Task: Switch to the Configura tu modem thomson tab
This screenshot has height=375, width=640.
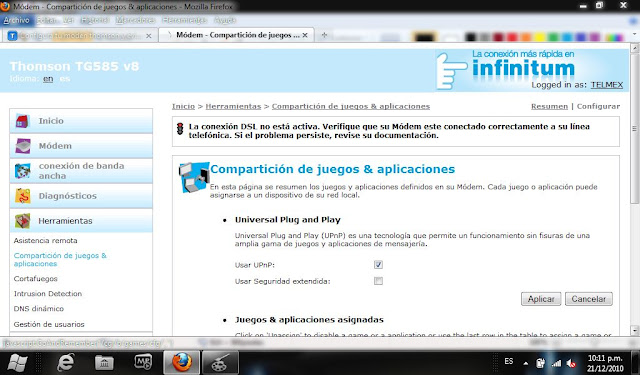Action: point(80,36)
